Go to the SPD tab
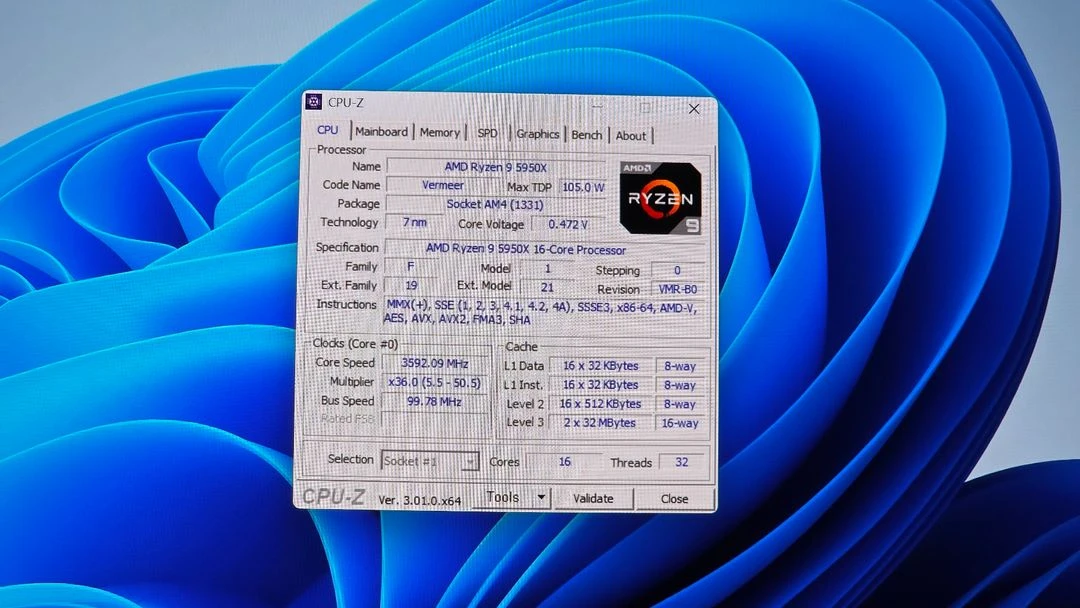The width and height of the screenshot is (1080, 608). pos(487,133)
